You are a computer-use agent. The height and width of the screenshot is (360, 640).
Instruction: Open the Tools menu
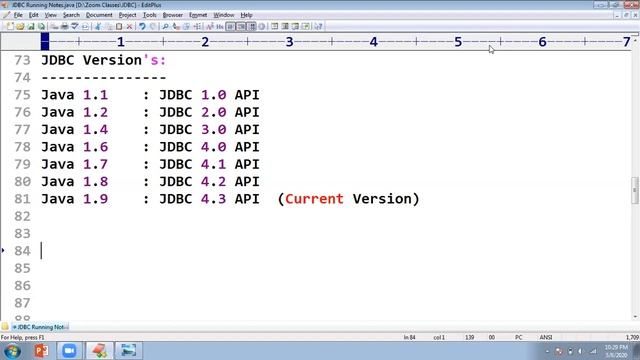click(x=149, y=15)
